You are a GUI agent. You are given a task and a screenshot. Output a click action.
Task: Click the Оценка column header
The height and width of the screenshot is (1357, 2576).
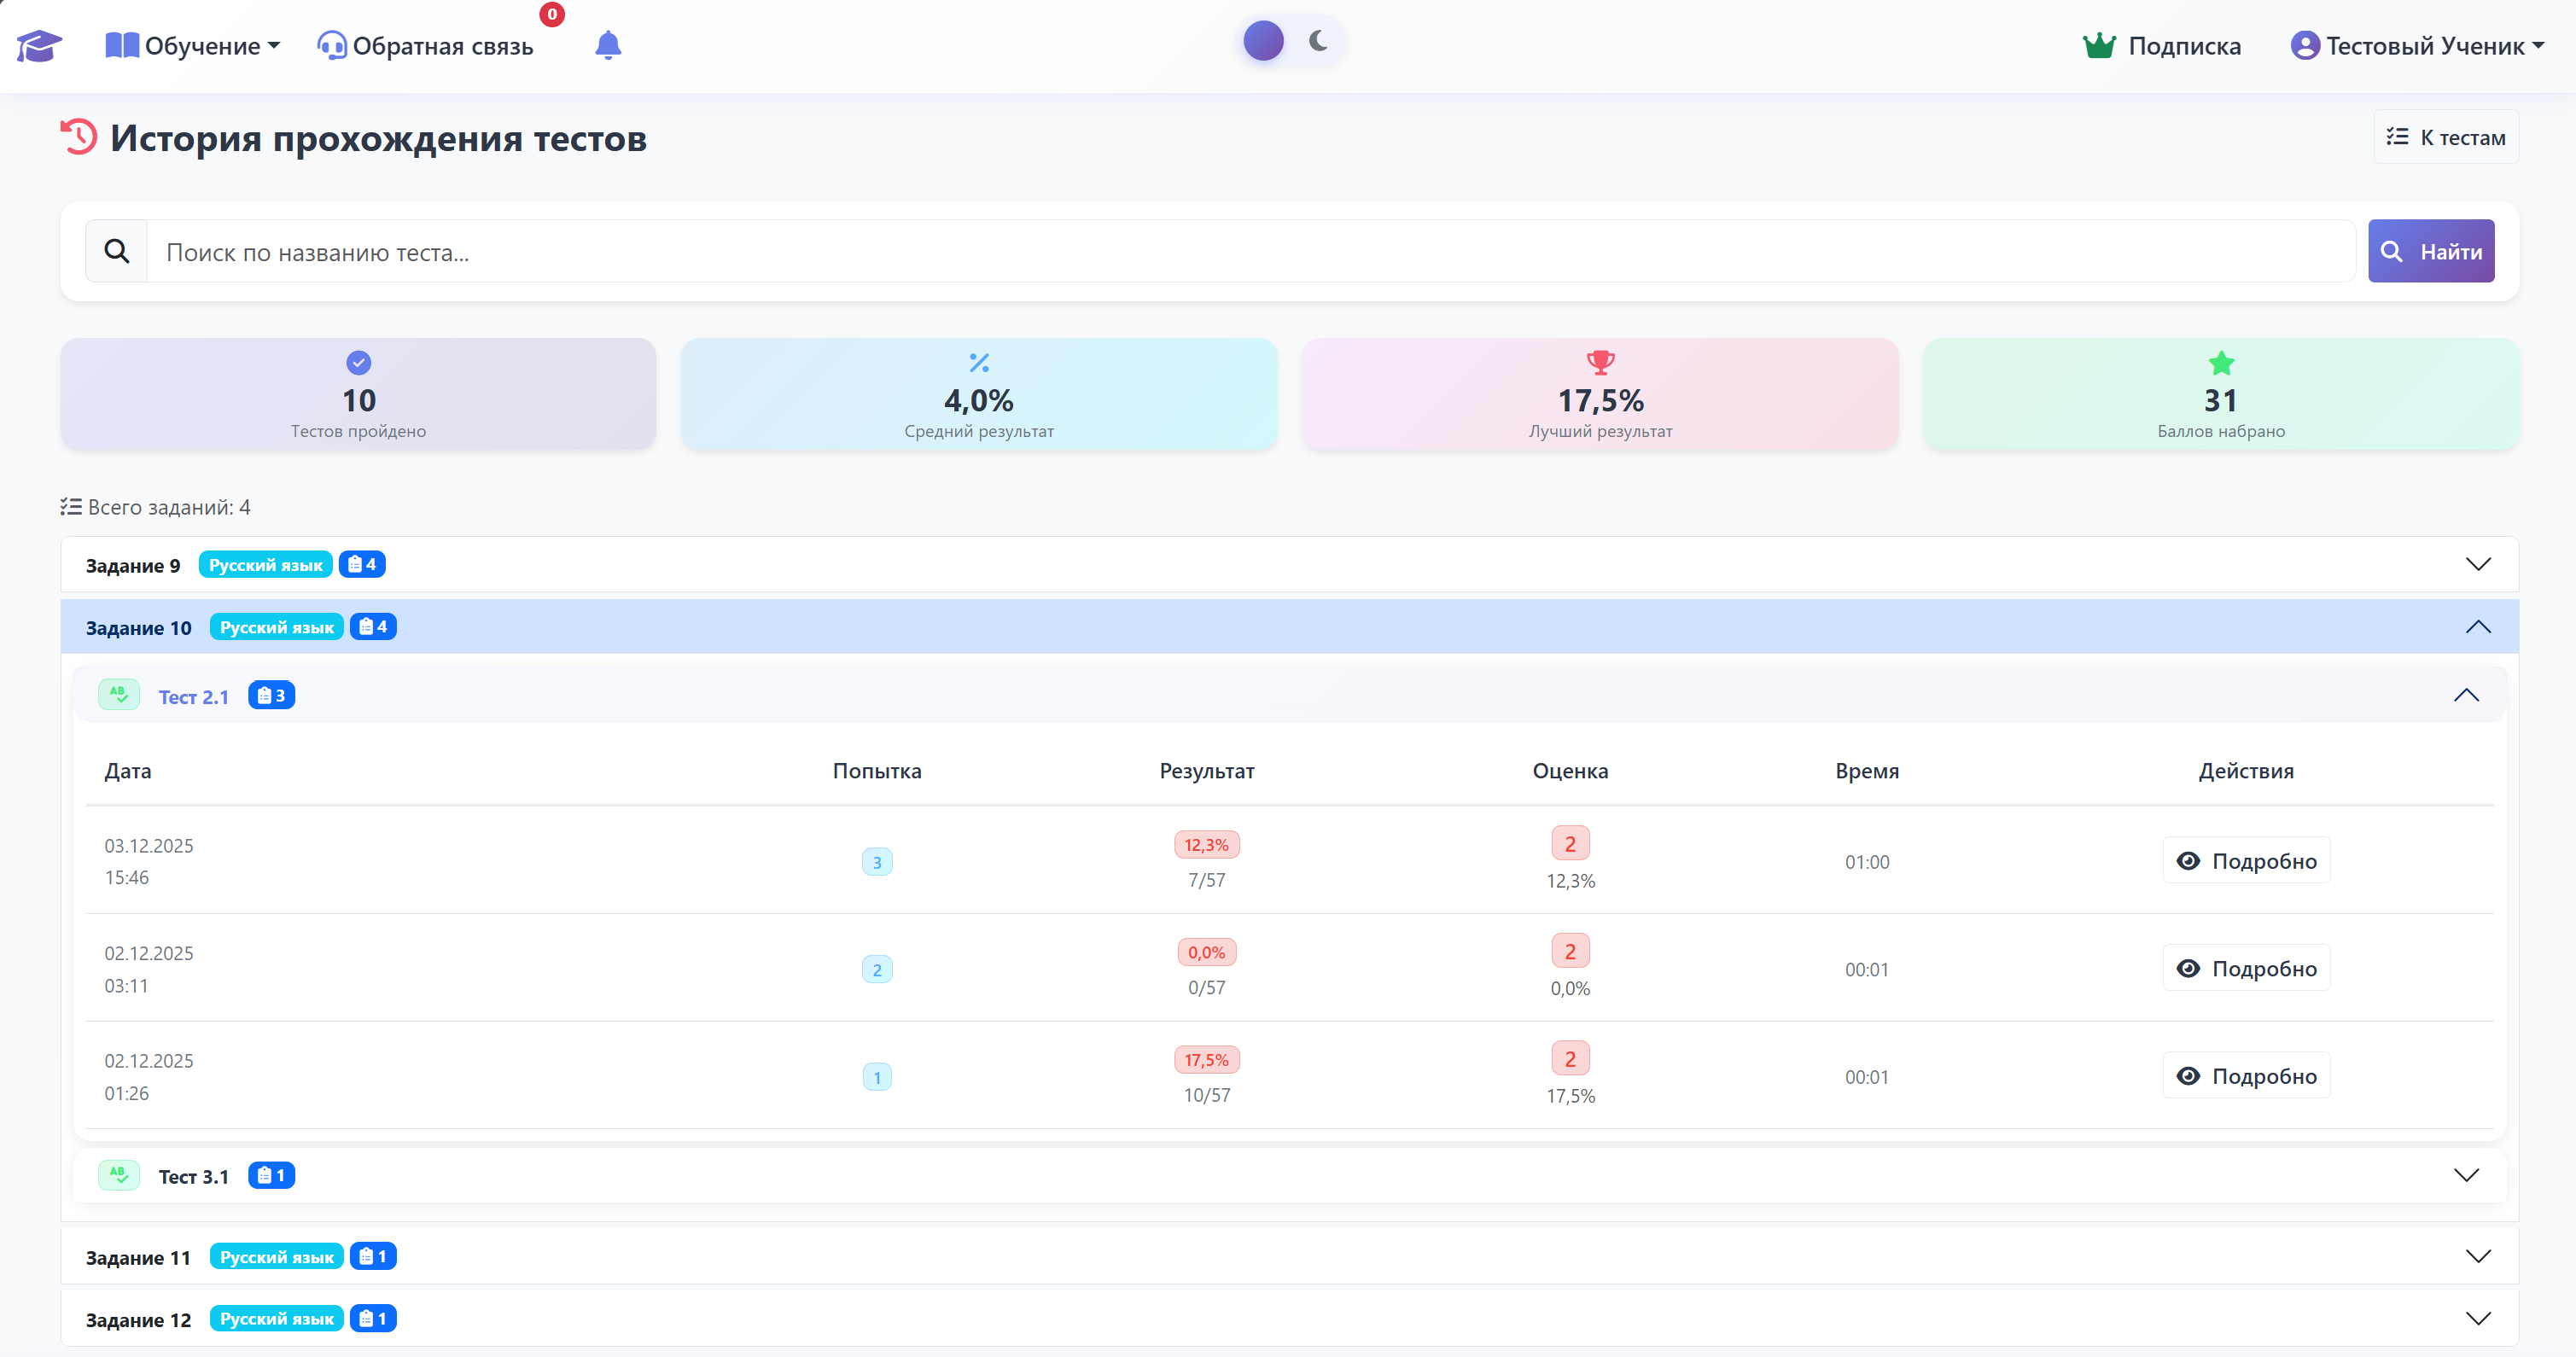pyautogui.click(x=1570, y=770)
